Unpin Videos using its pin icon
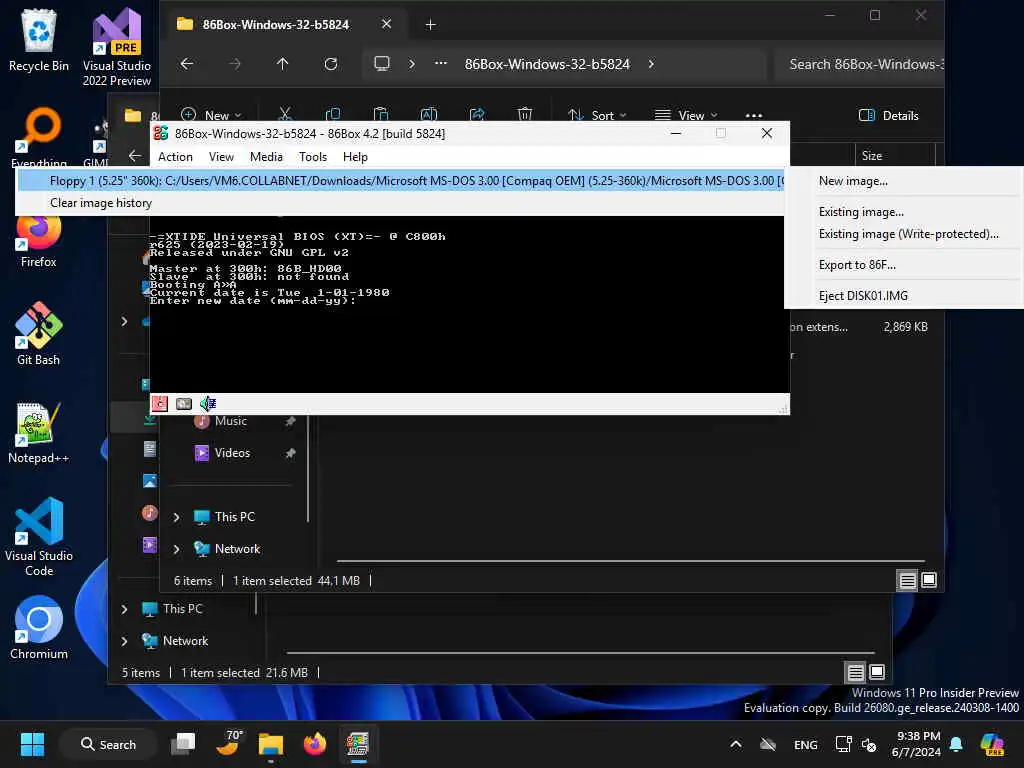Image resolution: width=1024 pixels, height=768 pixels. click(x=291, y=453)
